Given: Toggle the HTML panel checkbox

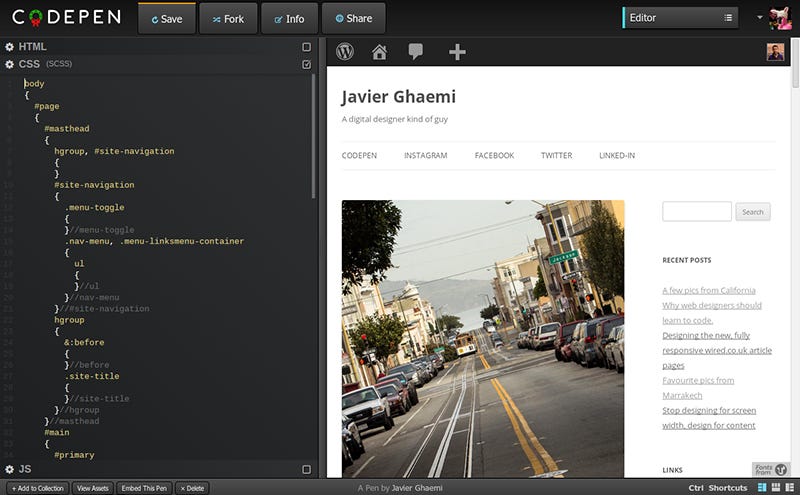Looking at the screenshot, I should (306, 47).
